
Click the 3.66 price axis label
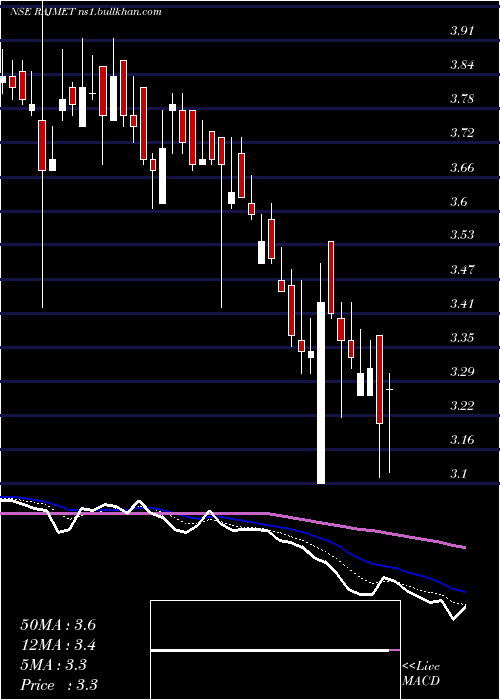[x=462, y=167]
